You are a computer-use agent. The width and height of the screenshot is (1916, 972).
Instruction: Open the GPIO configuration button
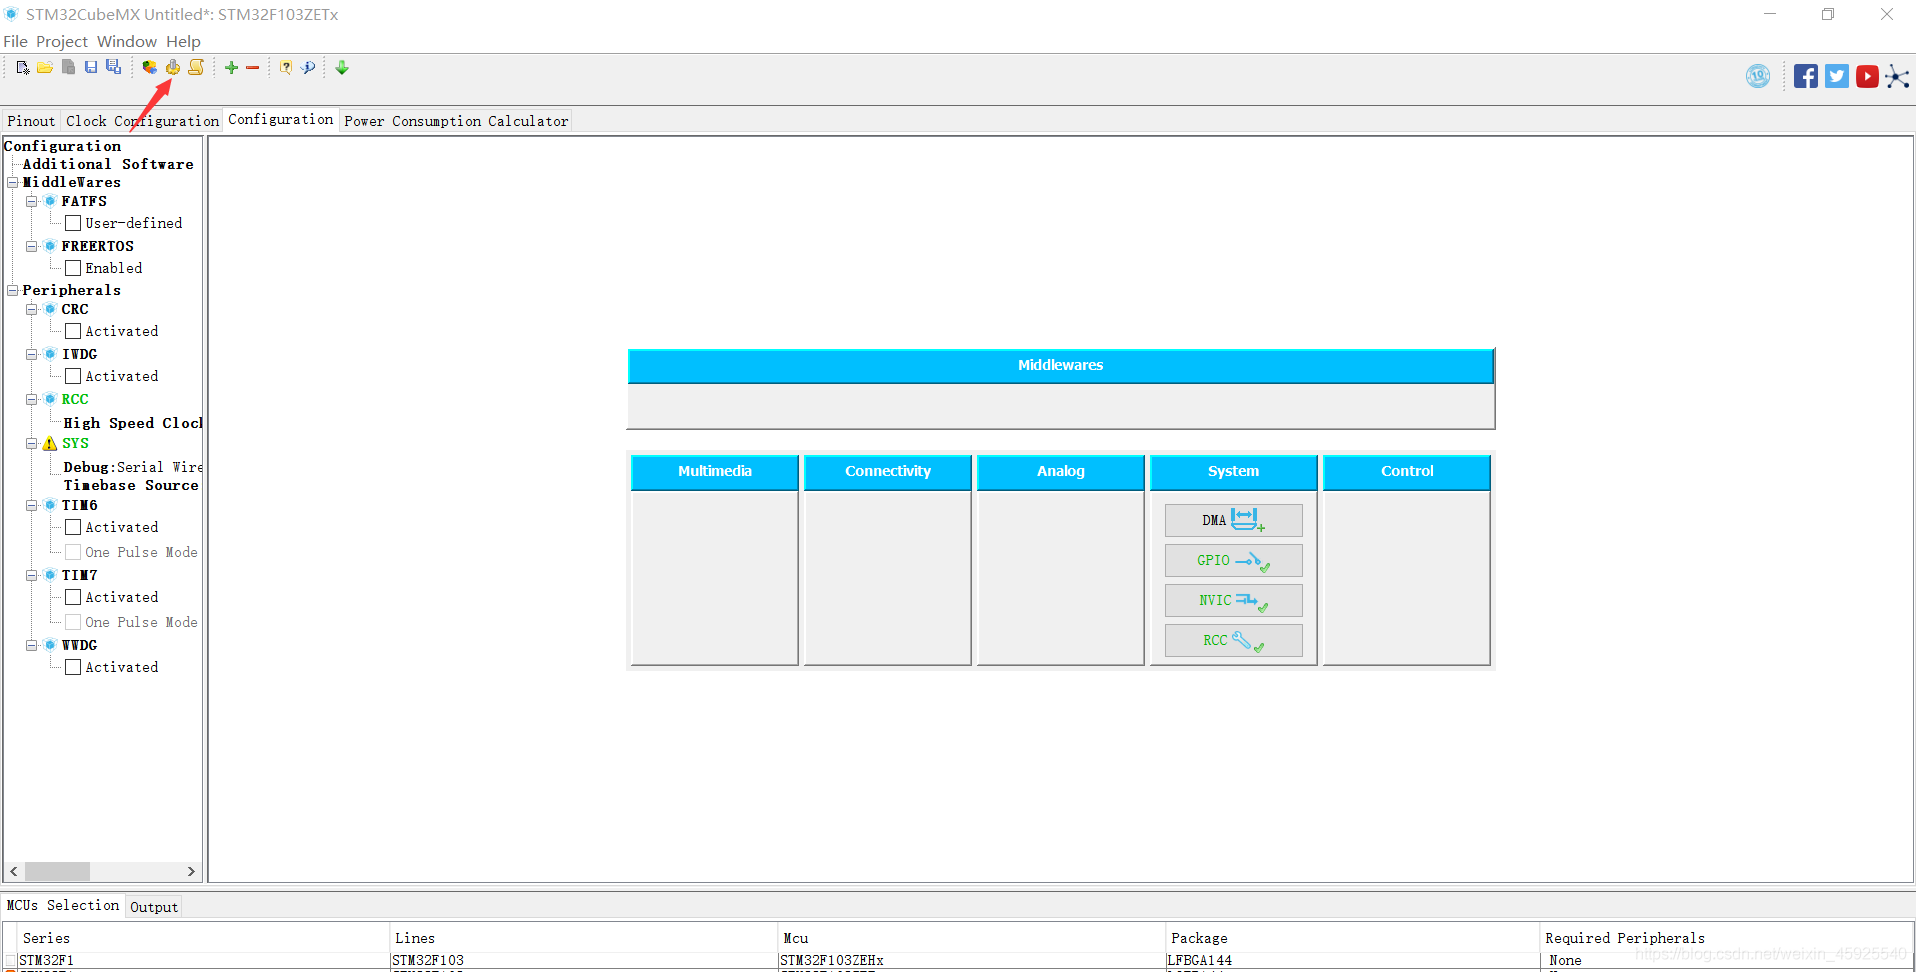pos(1233,560)
